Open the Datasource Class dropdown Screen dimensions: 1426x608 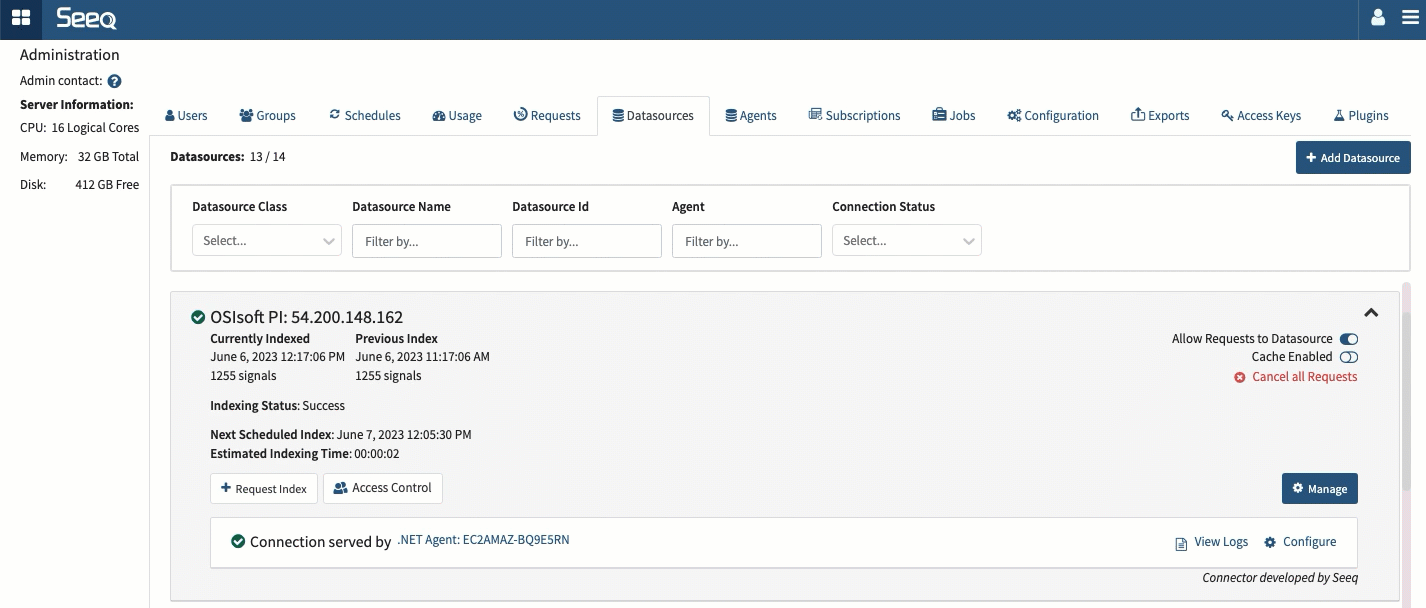(x=266, y=241)
